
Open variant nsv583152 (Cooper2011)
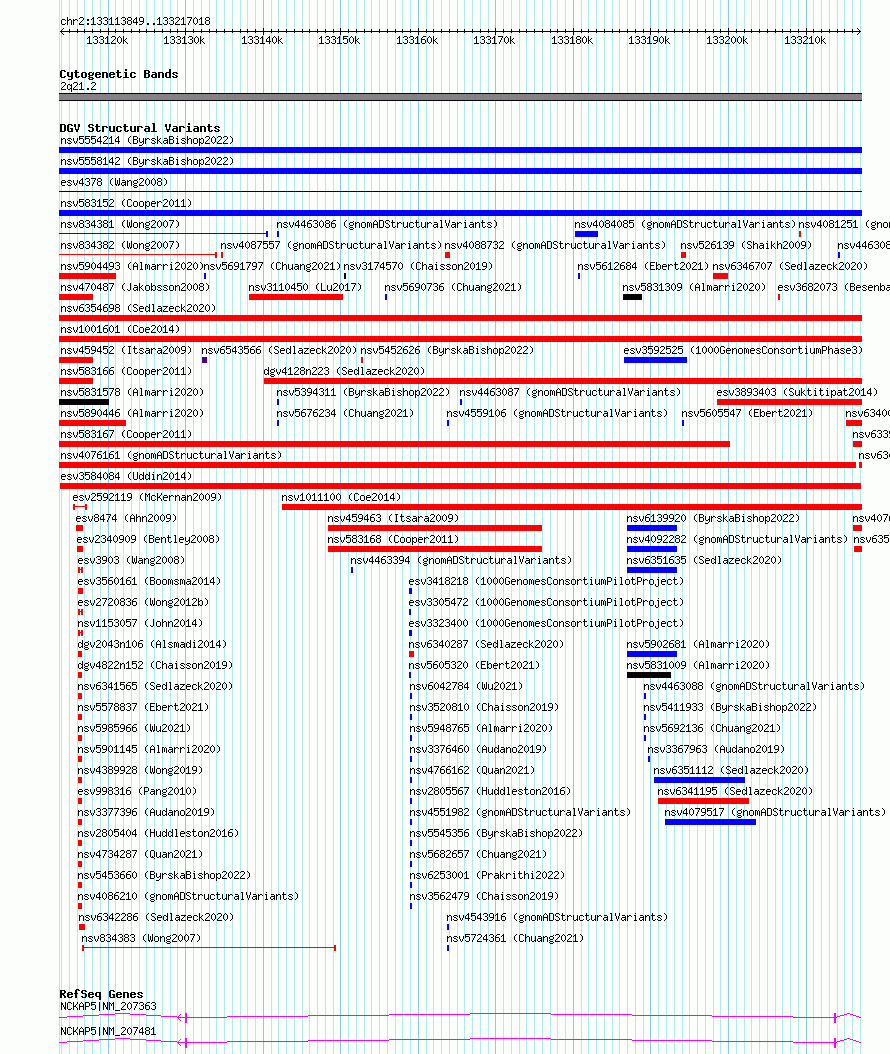pyautogui.click(x=126, y=203)
